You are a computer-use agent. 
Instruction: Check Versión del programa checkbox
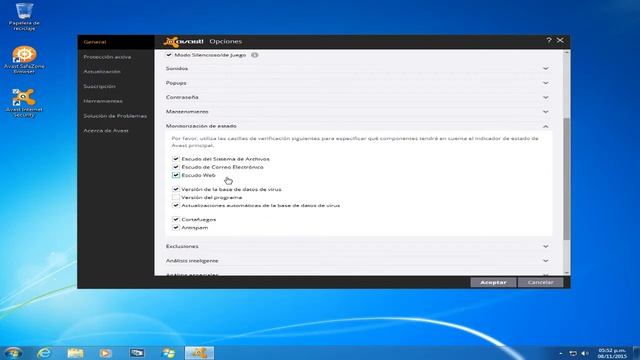(x=176, y=197)
